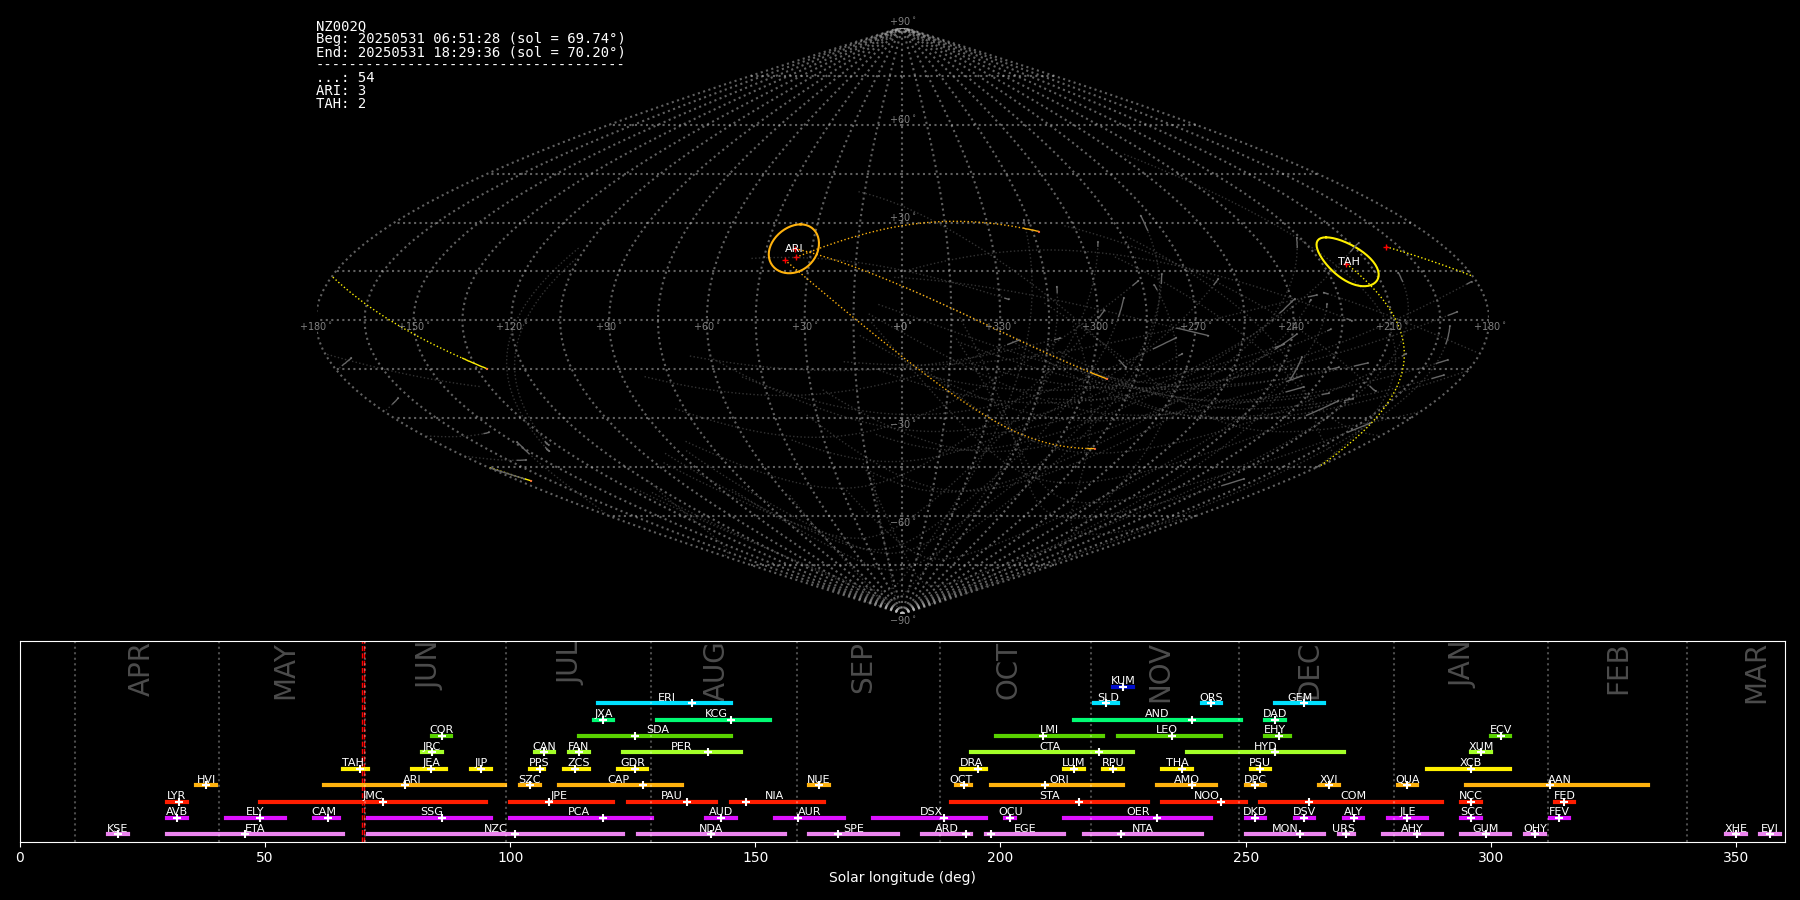Click the GEM shower bar in the timeline
Image resolution: width=1800 pixels, height=900 pixels.
[x=1299, y=703]
